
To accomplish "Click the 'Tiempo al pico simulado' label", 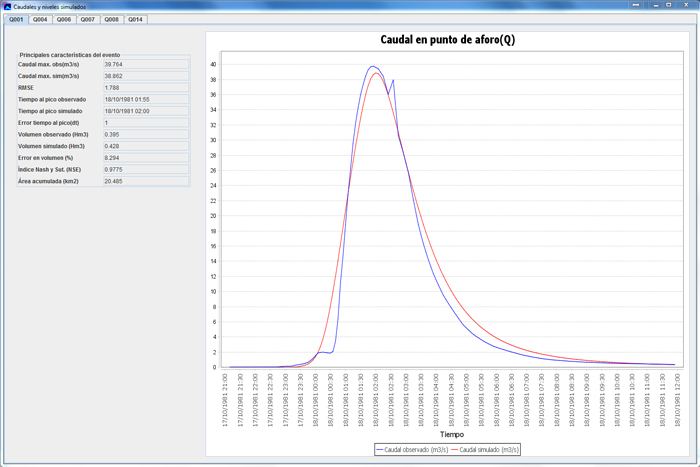I will point(50,111).
